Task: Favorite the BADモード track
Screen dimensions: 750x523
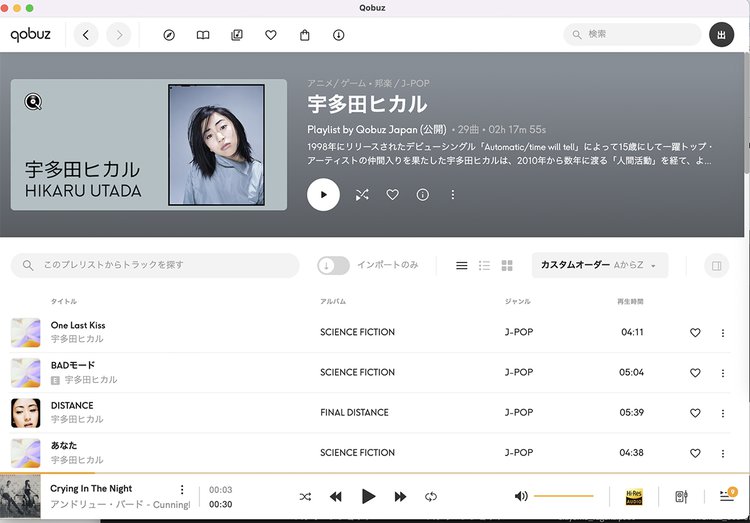Action: tap(695, 373)
